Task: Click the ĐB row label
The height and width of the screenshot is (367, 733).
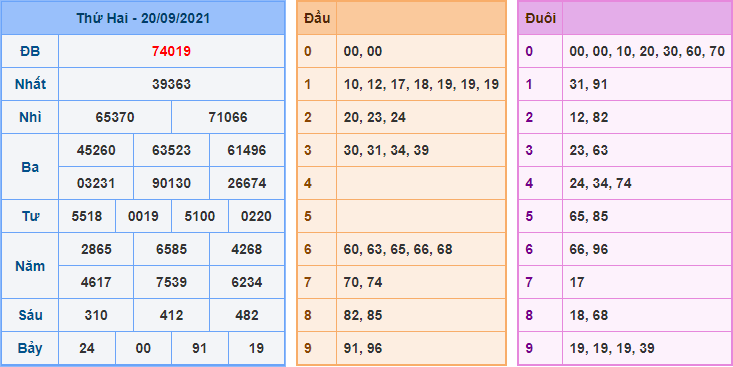Action: pyautogui.click(x=30, y=51)
